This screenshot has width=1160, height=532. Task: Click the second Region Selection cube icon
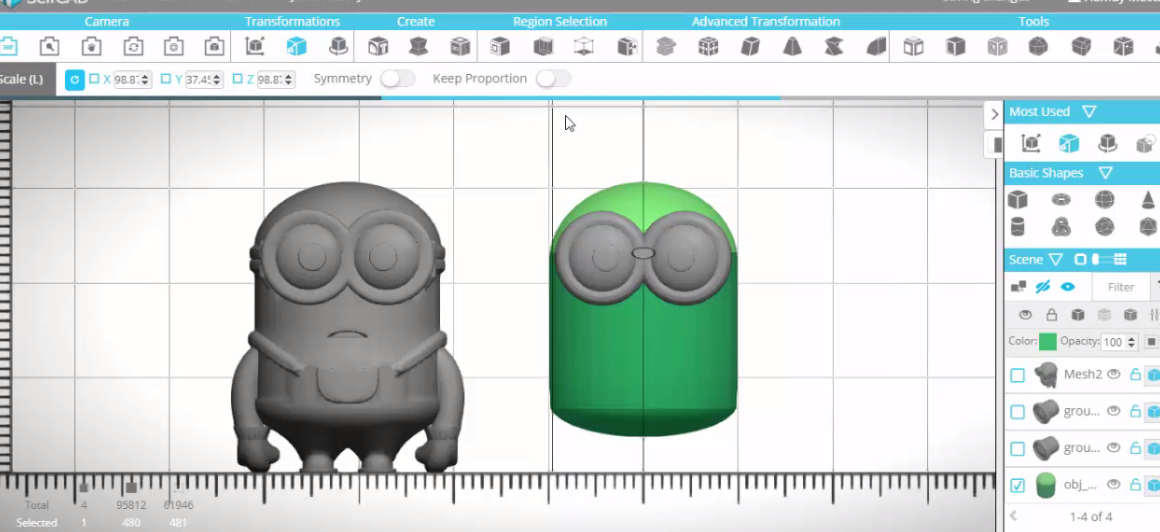[x=543, y=47]
